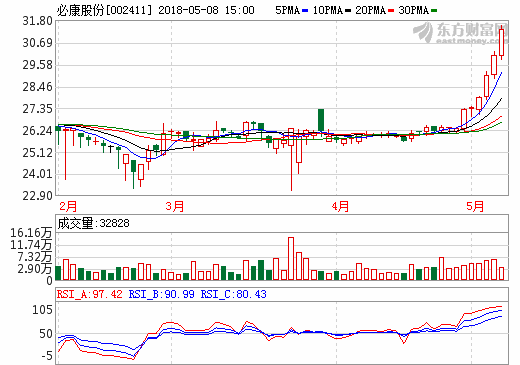Click the last candlestick at top right

(502, 42)
